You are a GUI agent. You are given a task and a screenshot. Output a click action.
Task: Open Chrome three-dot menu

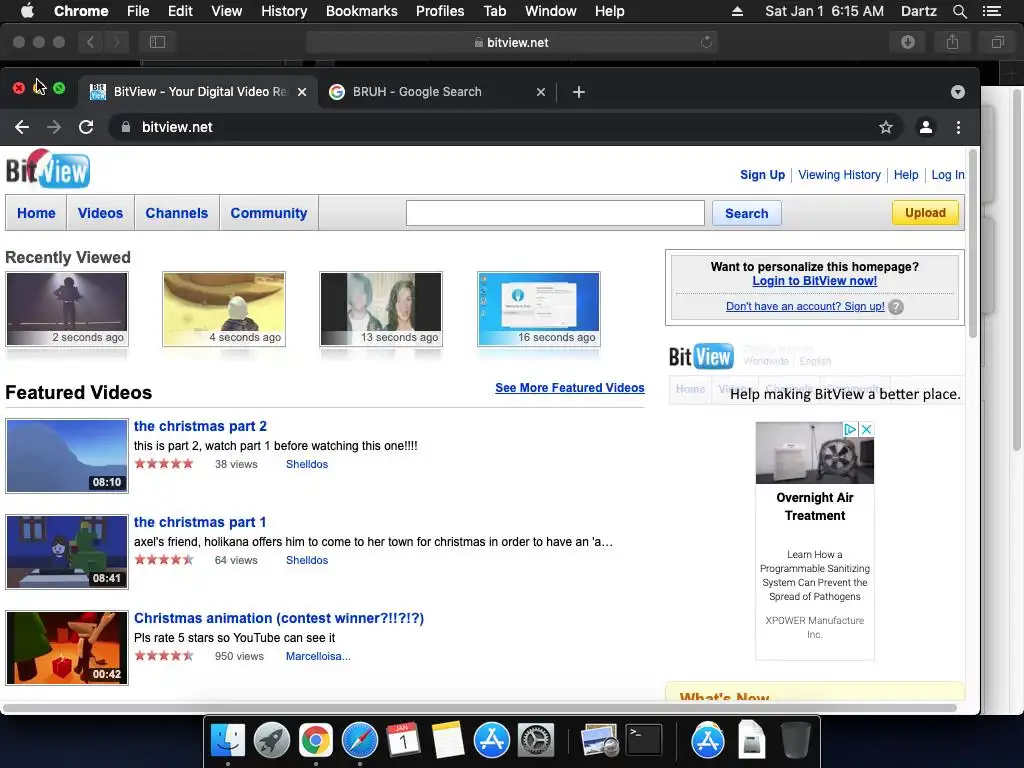(958, 127)
